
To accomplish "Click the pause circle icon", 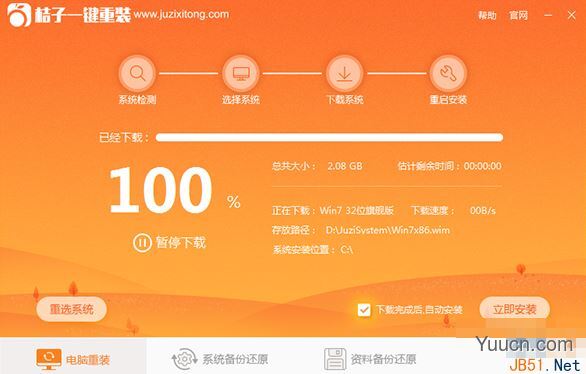I will tap(142, 243).
